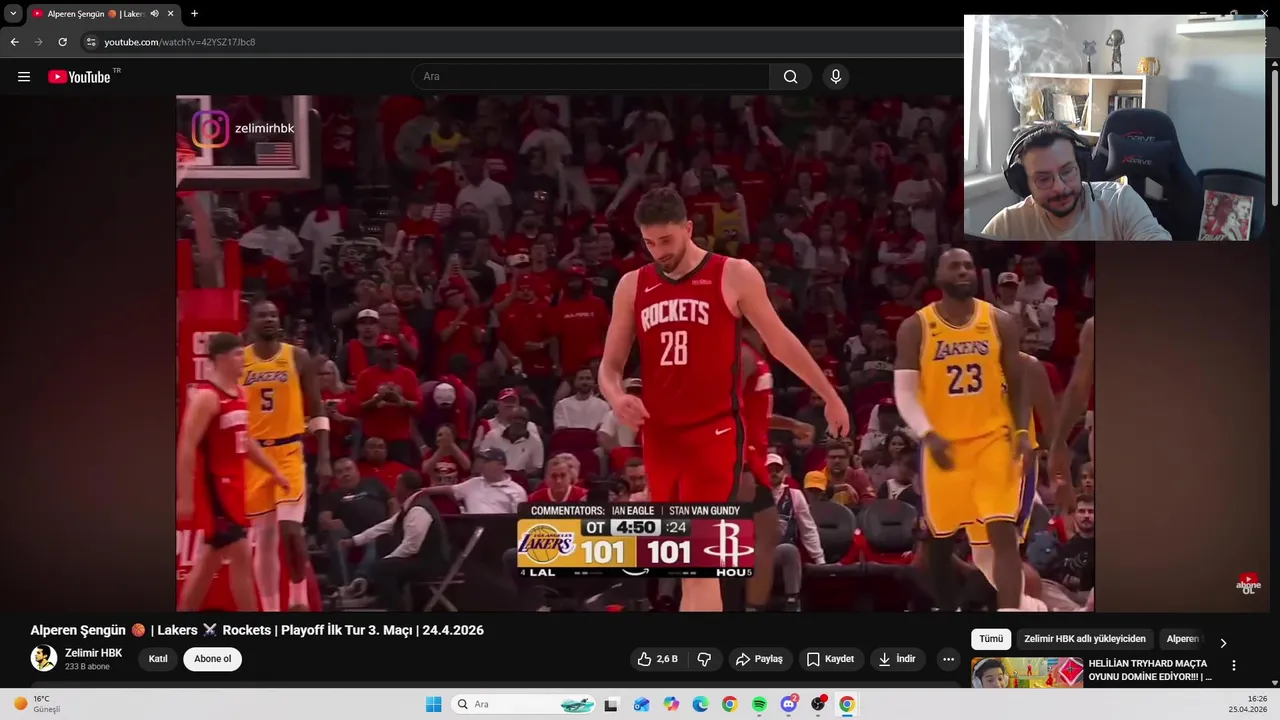Open the HELİLİAN TRYHARD video thumbnail
This screenshot has height=720, width=1280.
1027,672
